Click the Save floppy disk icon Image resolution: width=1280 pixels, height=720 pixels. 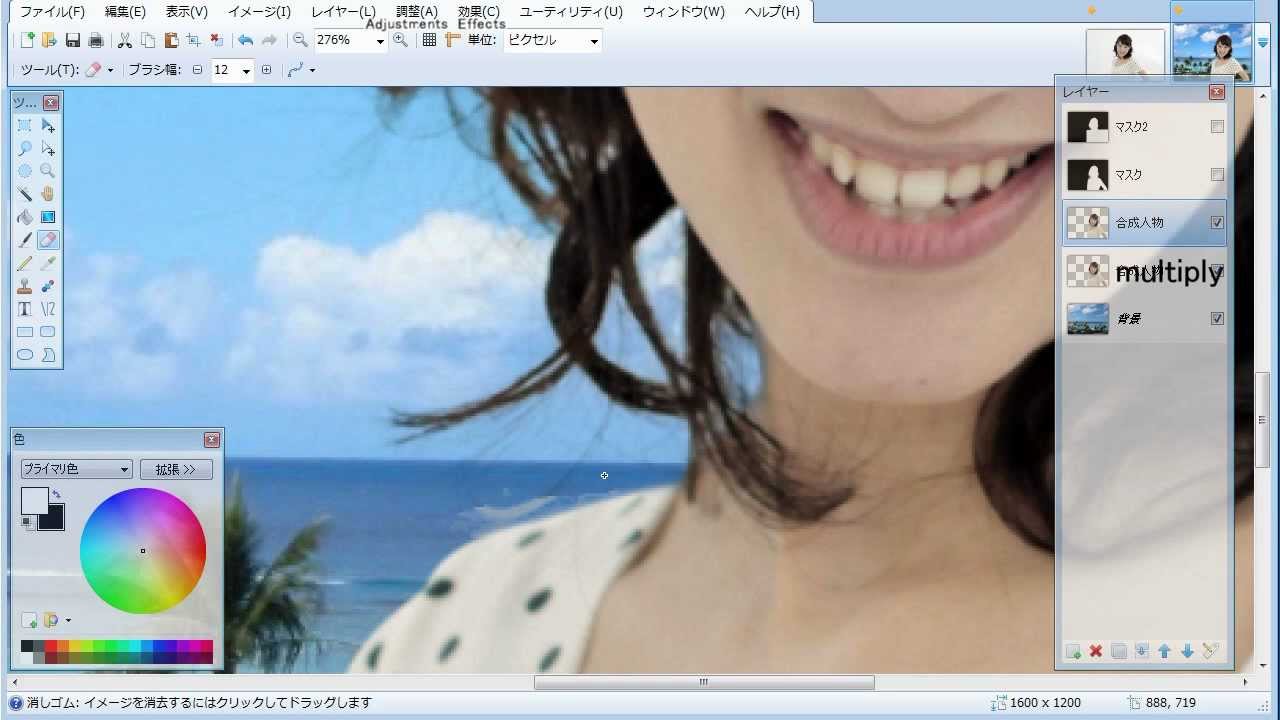[x=73, y=40]
